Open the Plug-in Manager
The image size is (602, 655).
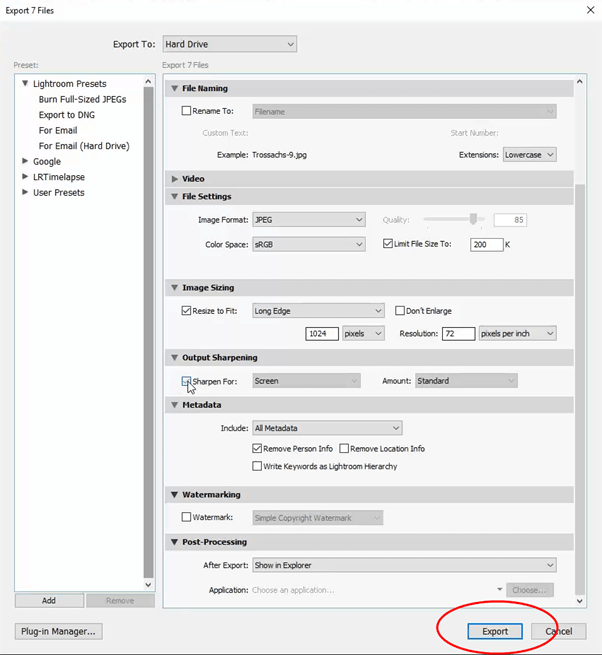point(58,631)
